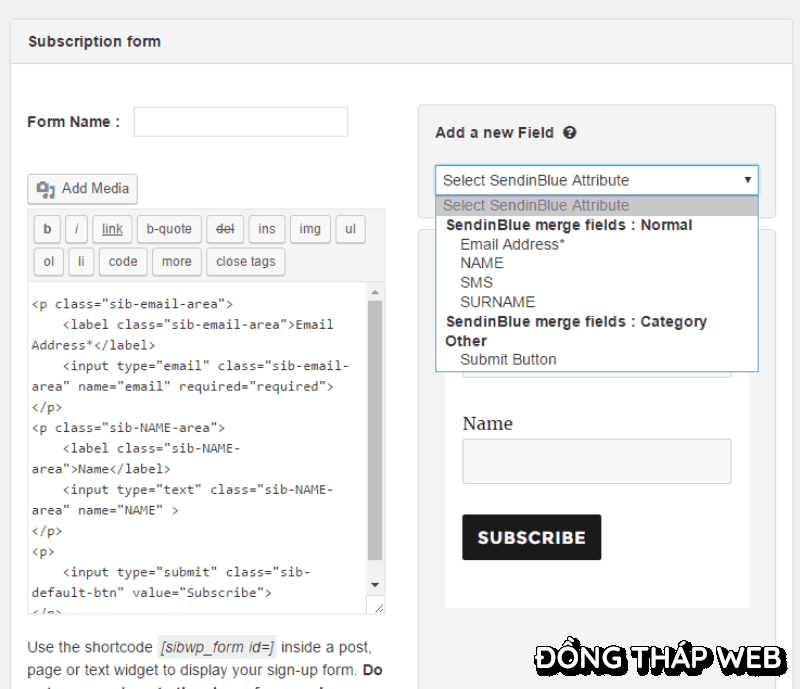
Task: Click the code editor vertical scrollbar thumb
Action: 375,431
